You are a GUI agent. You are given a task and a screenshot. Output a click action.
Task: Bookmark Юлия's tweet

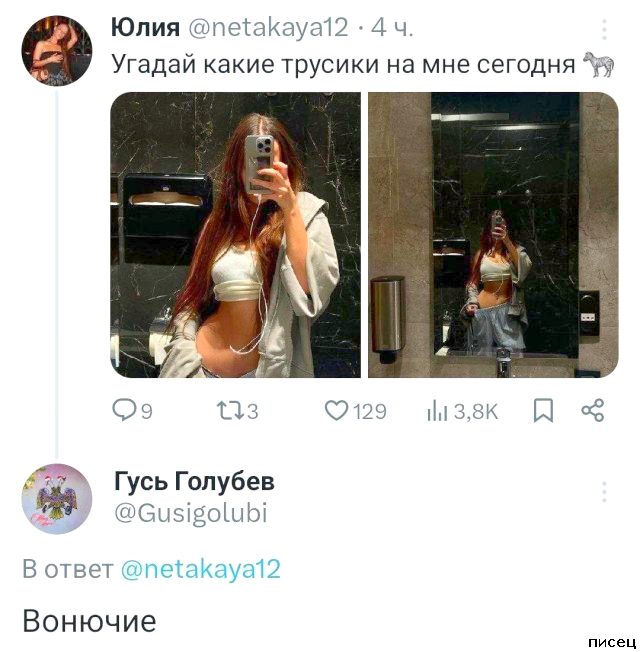pyautogui.click(x=543, y=410)
